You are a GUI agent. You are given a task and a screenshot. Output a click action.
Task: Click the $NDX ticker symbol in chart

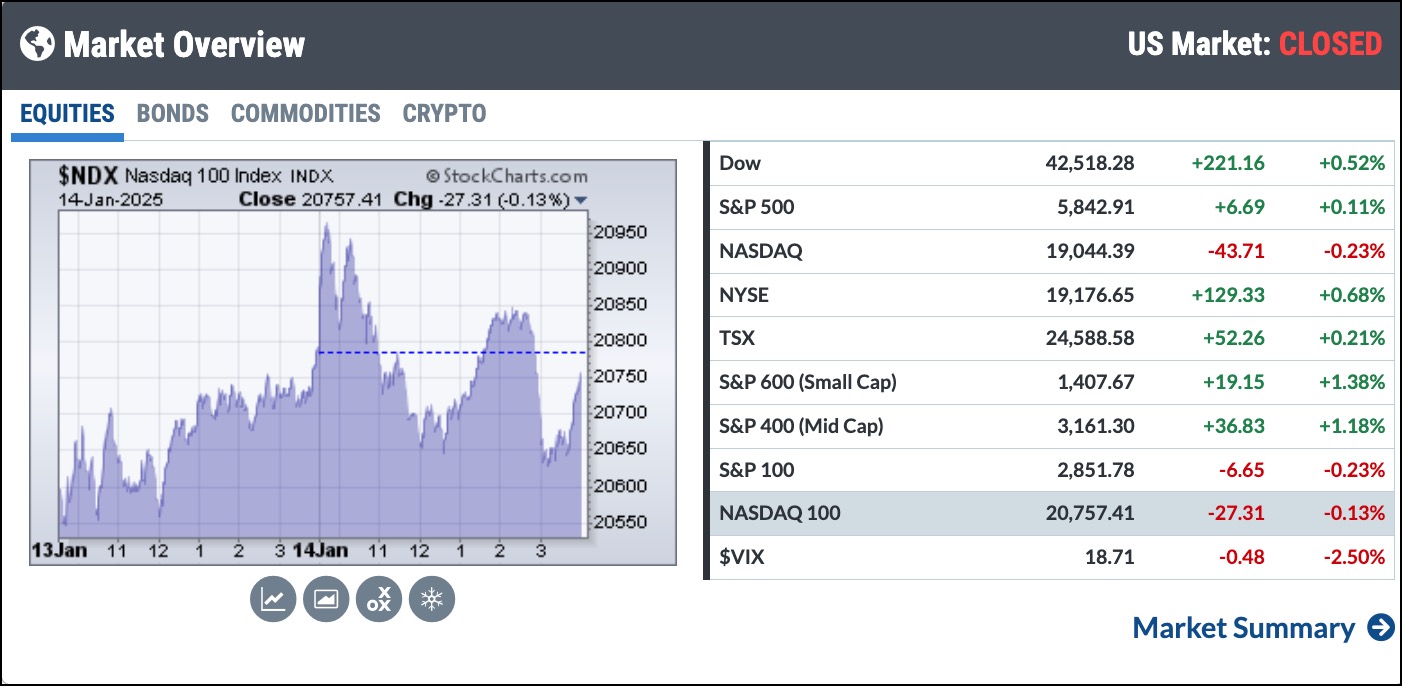(x=90, y=177)
